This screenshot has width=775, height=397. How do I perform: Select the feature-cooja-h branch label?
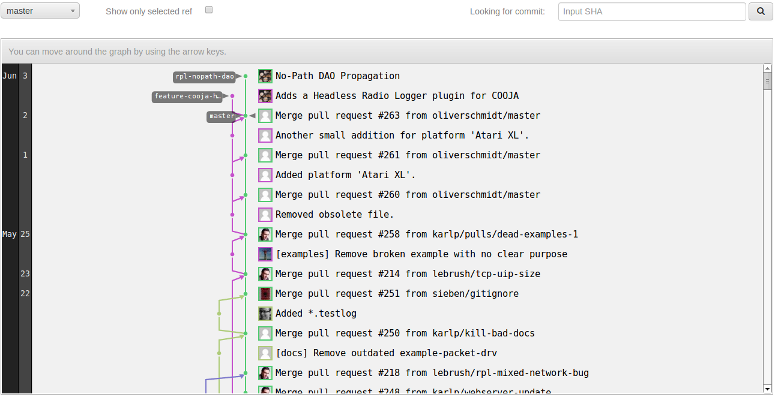coord(187,96)
